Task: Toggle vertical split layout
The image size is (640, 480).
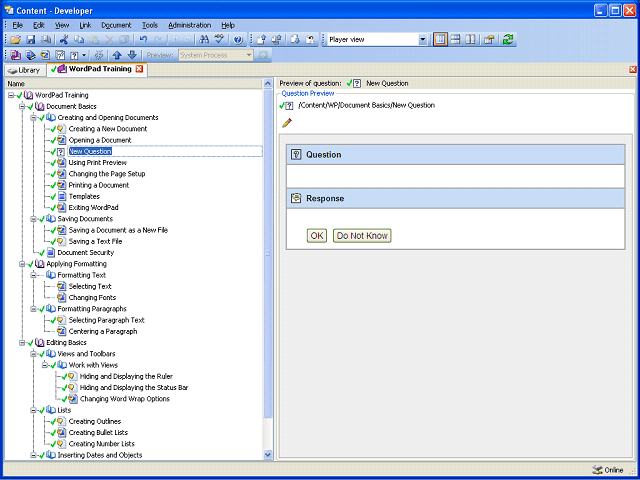Action: click(471, 40)
